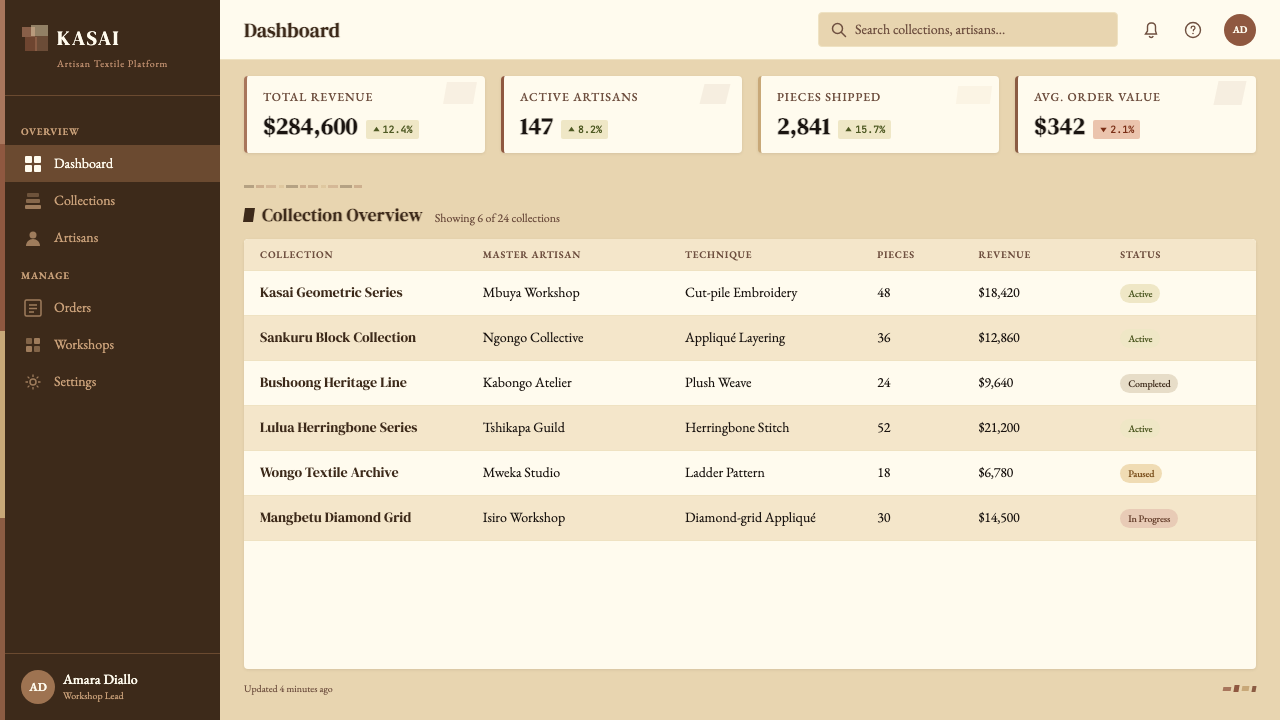
Task: Open the Kasai Geometric Series collection
Action: click(x=331, y=293)
